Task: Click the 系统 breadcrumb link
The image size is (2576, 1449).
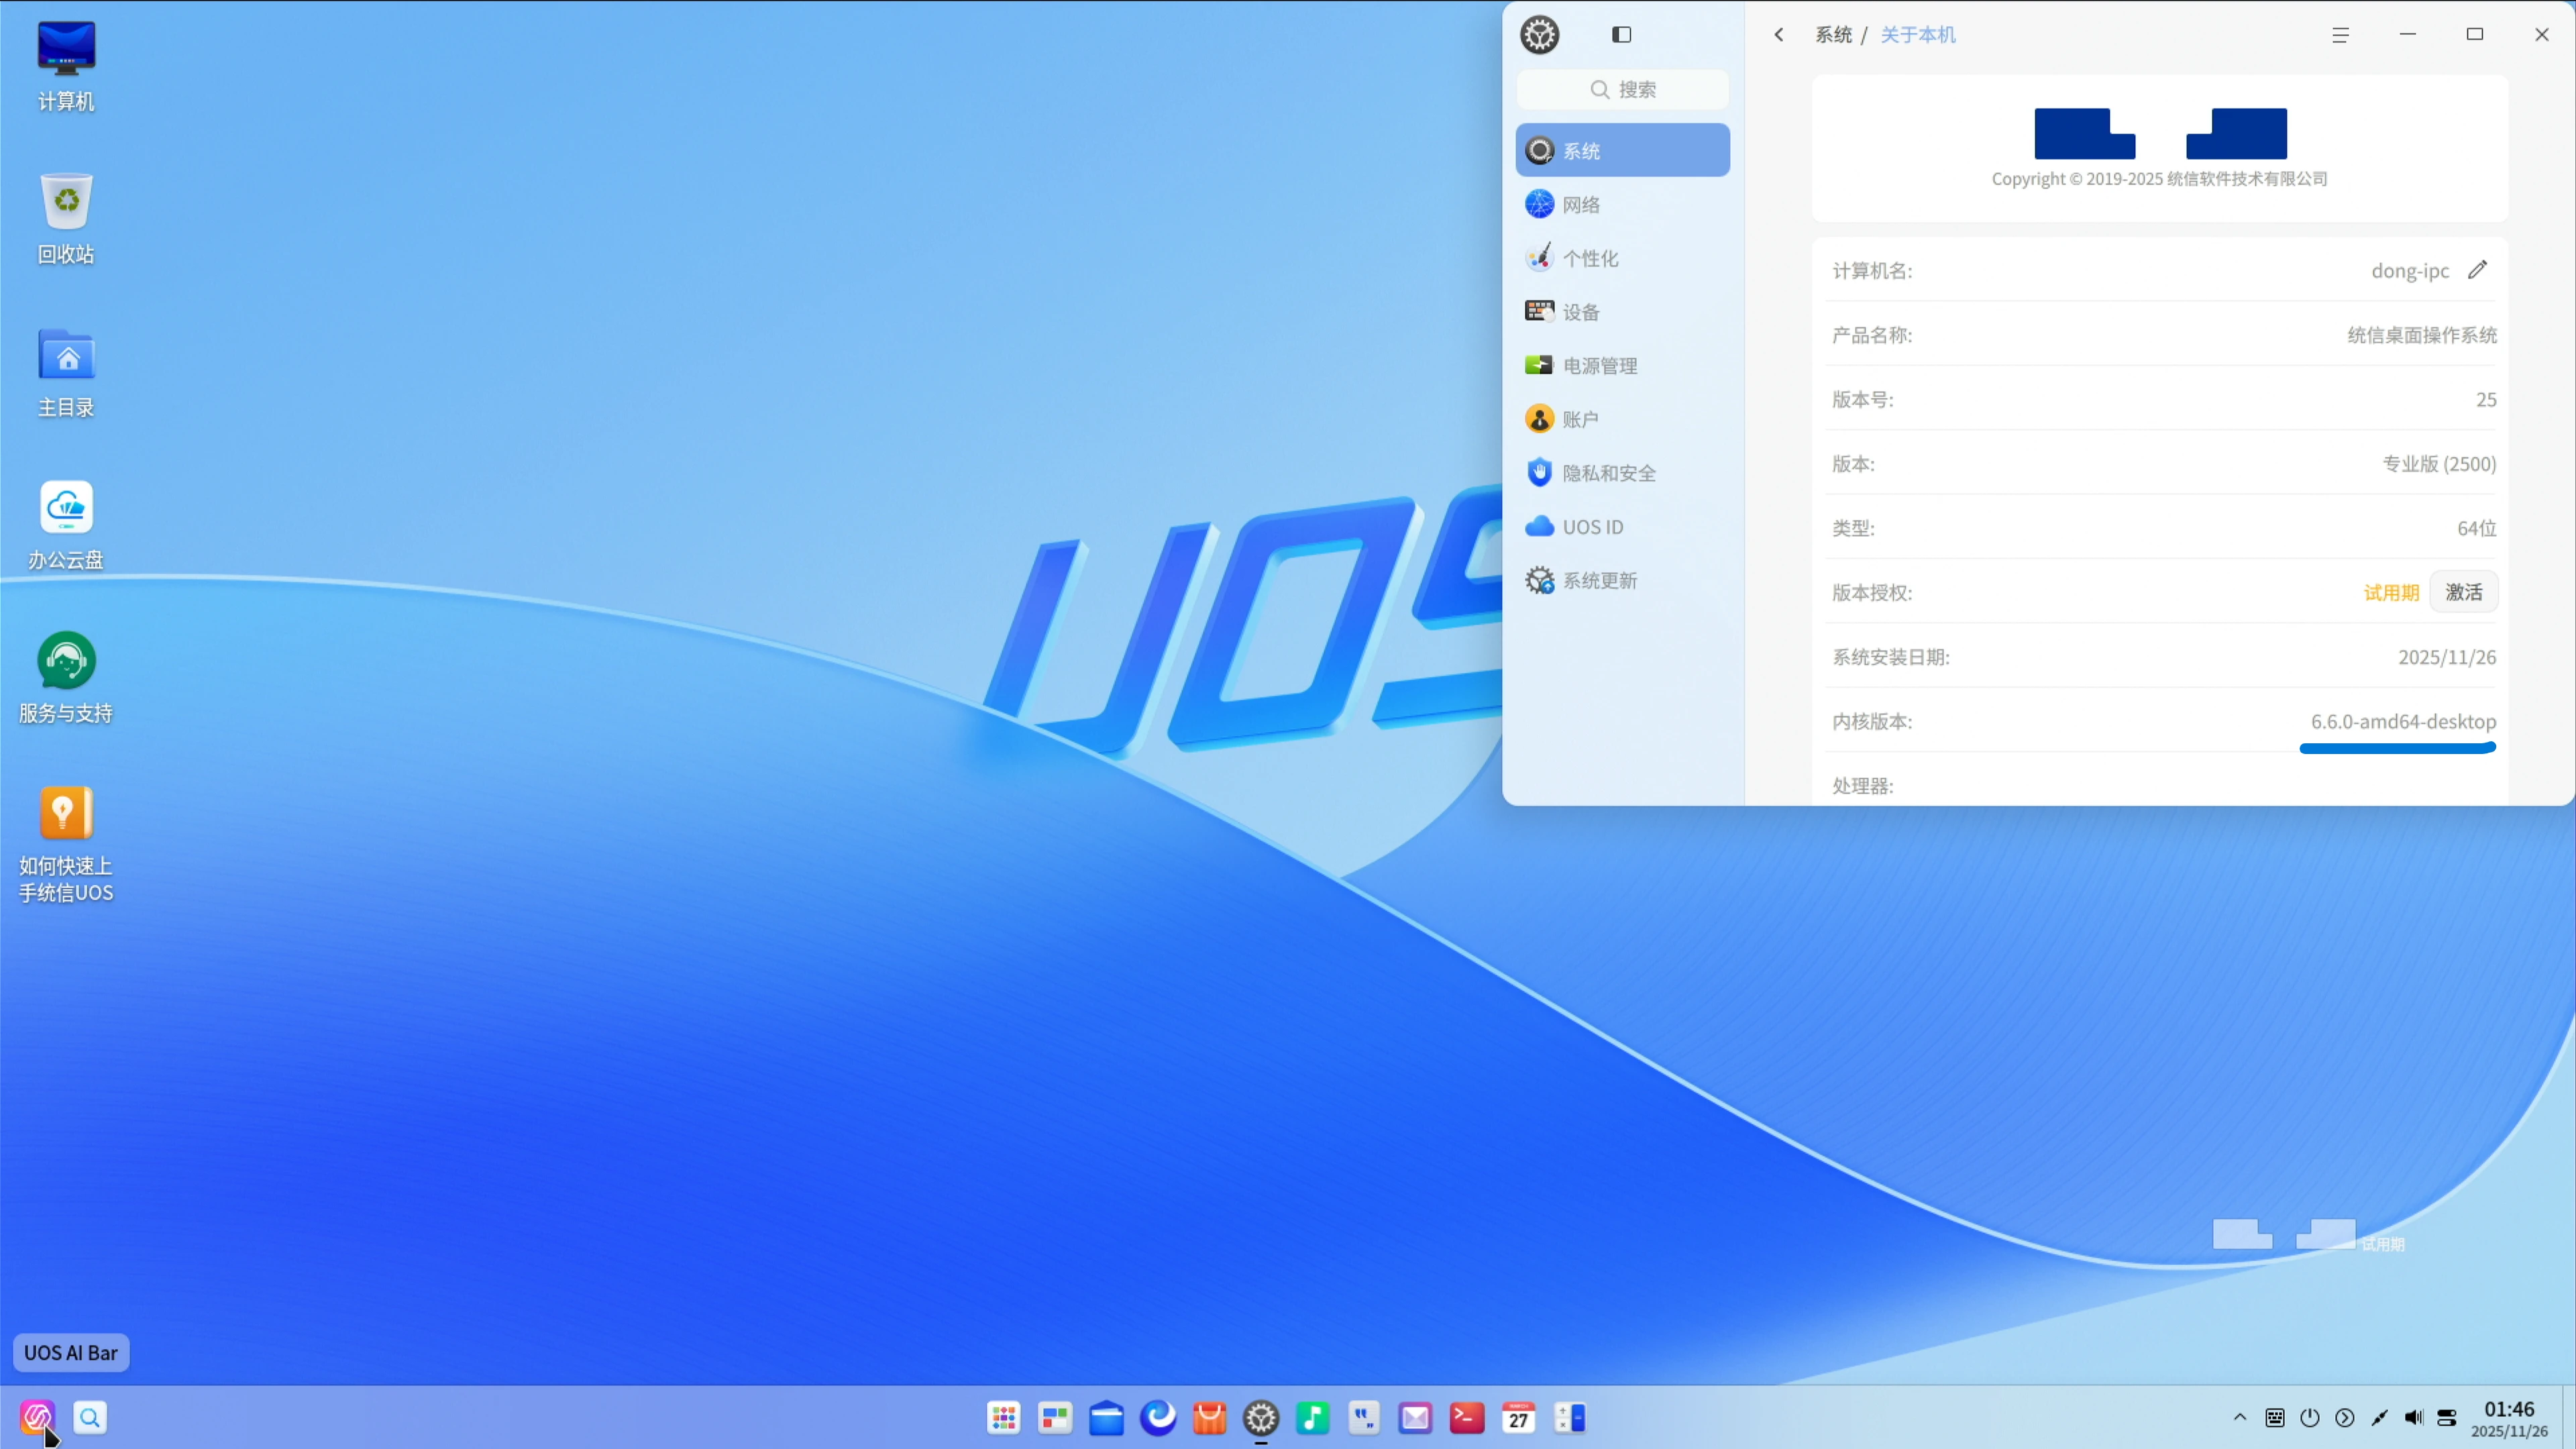Action: tap(1833, 34)
